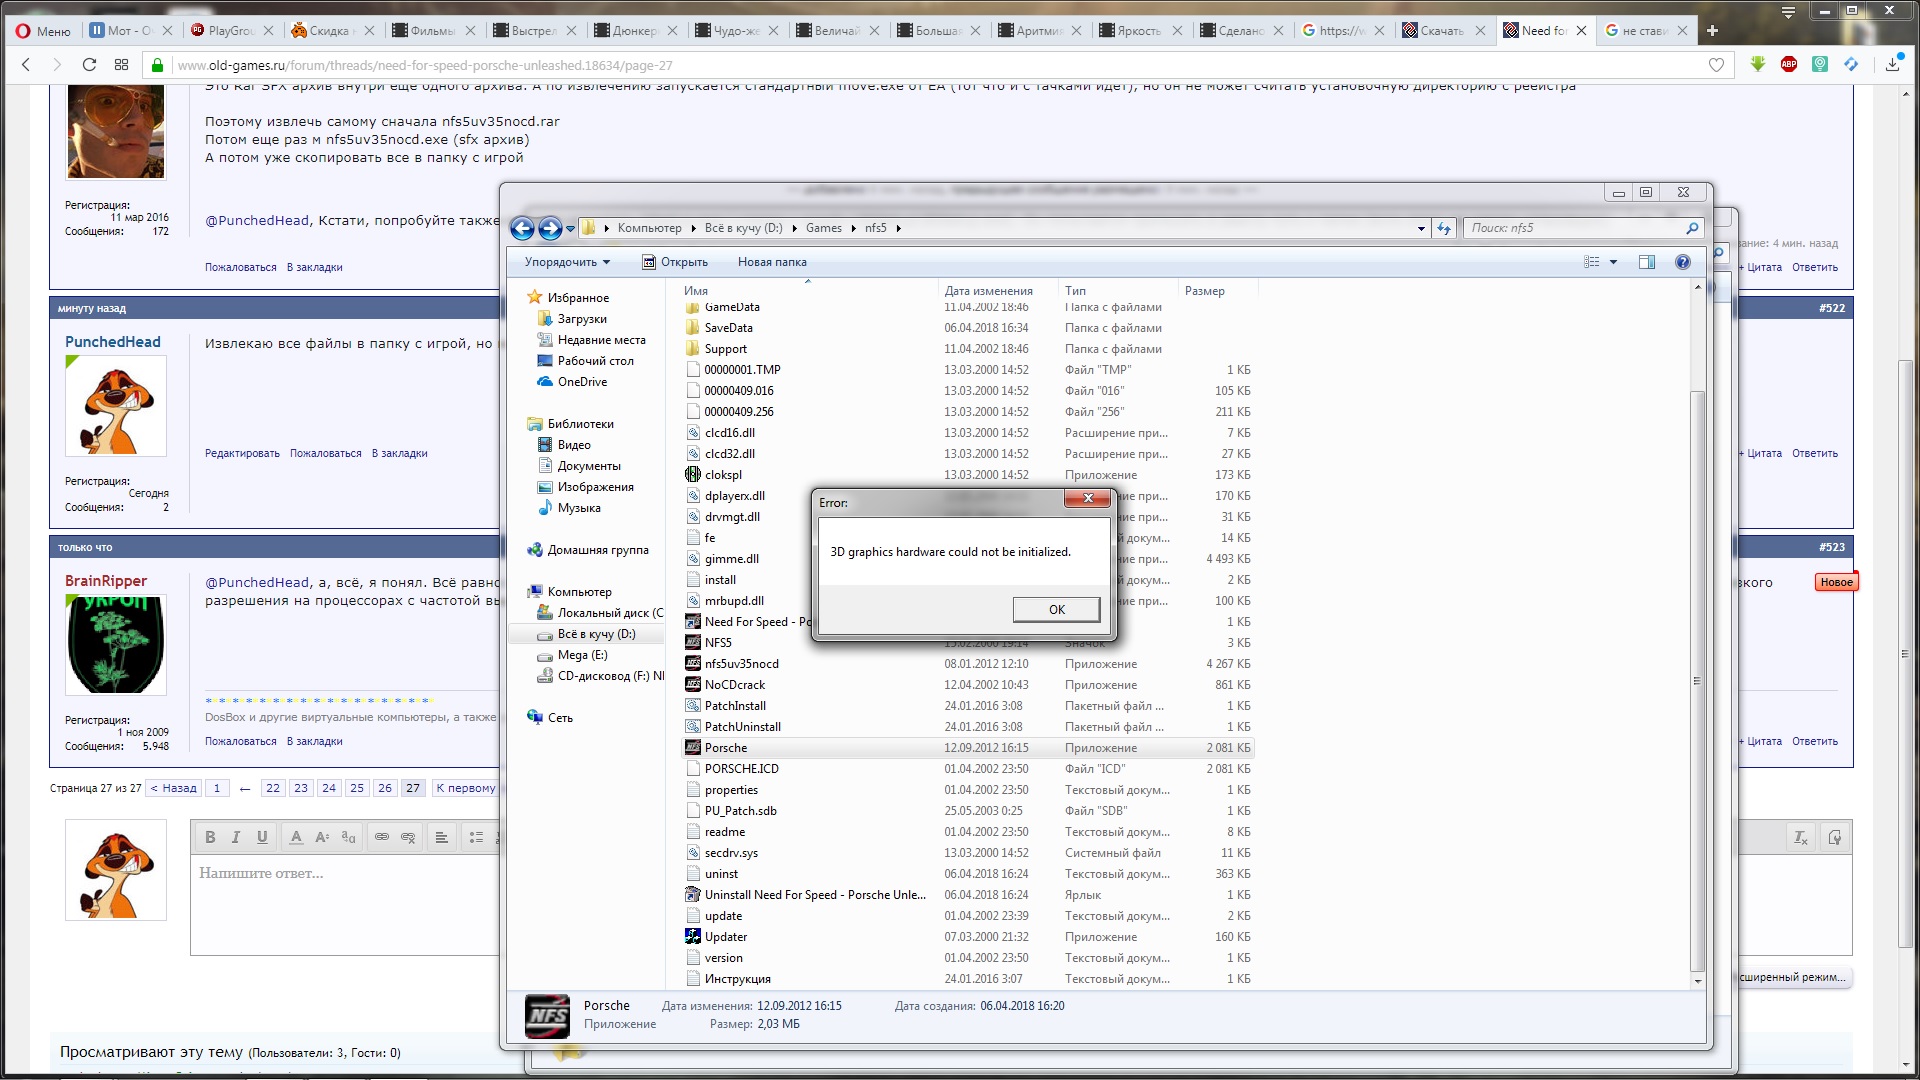Click the Explorer back navigation arrow

pos(522,229)
